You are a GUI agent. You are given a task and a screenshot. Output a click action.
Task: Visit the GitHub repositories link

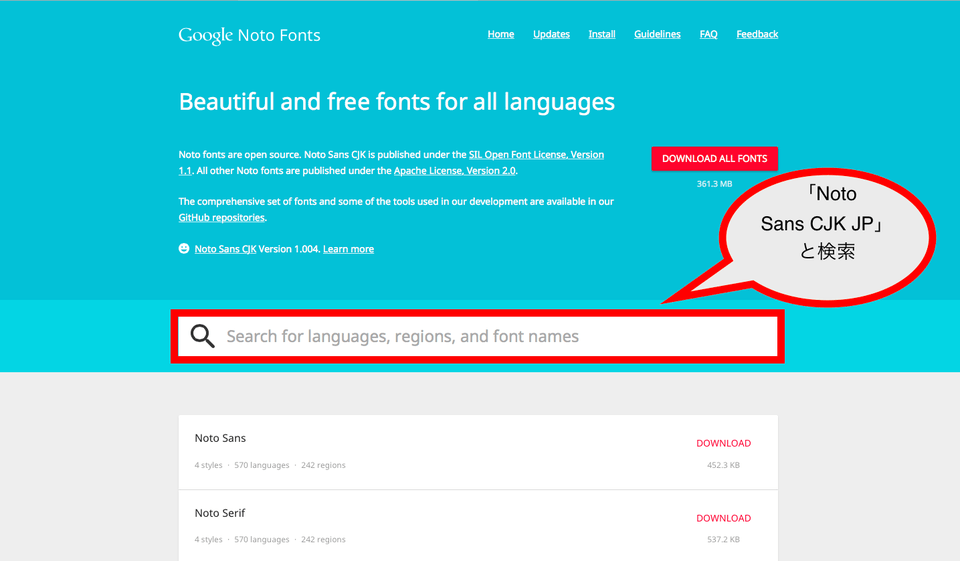(222, 217)
